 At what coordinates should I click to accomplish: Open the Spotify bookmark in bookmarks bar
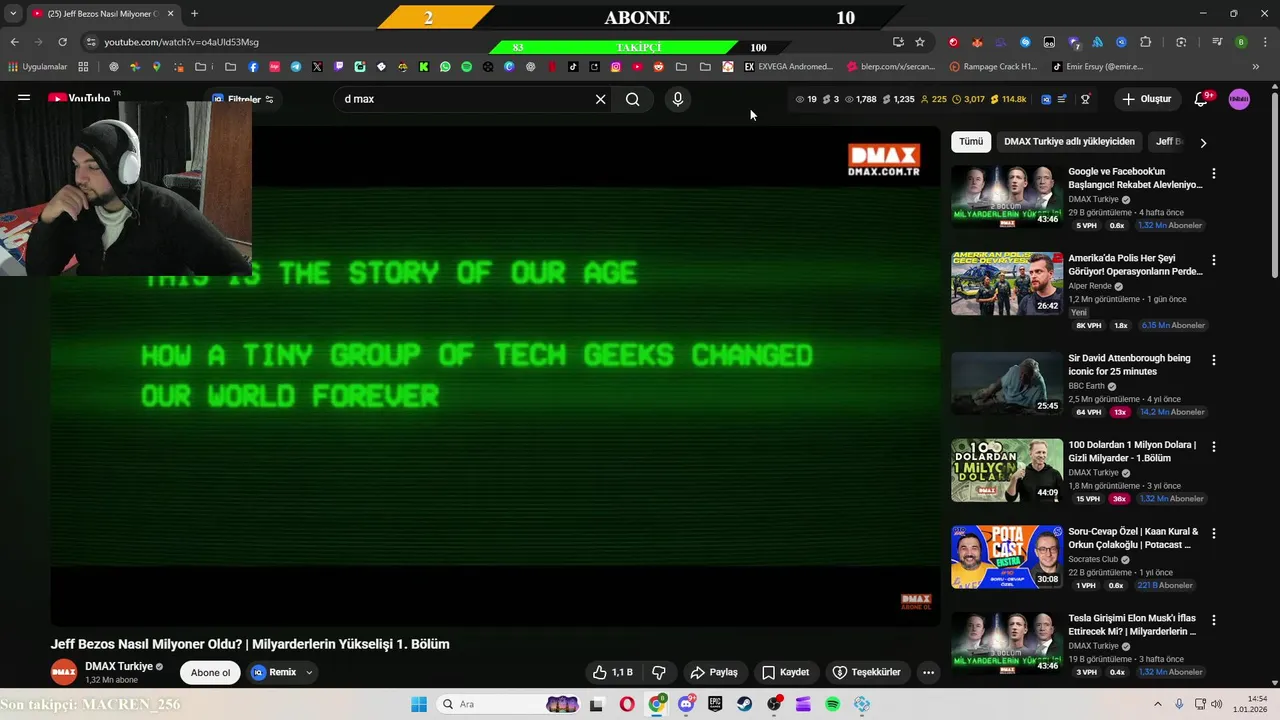point(466,67)
